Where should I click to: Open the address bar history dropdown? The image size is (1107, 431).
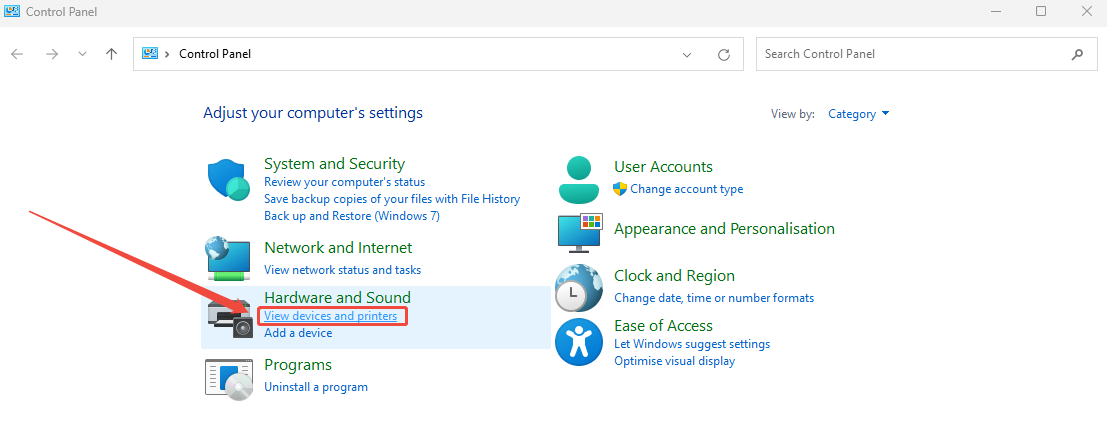686,55
